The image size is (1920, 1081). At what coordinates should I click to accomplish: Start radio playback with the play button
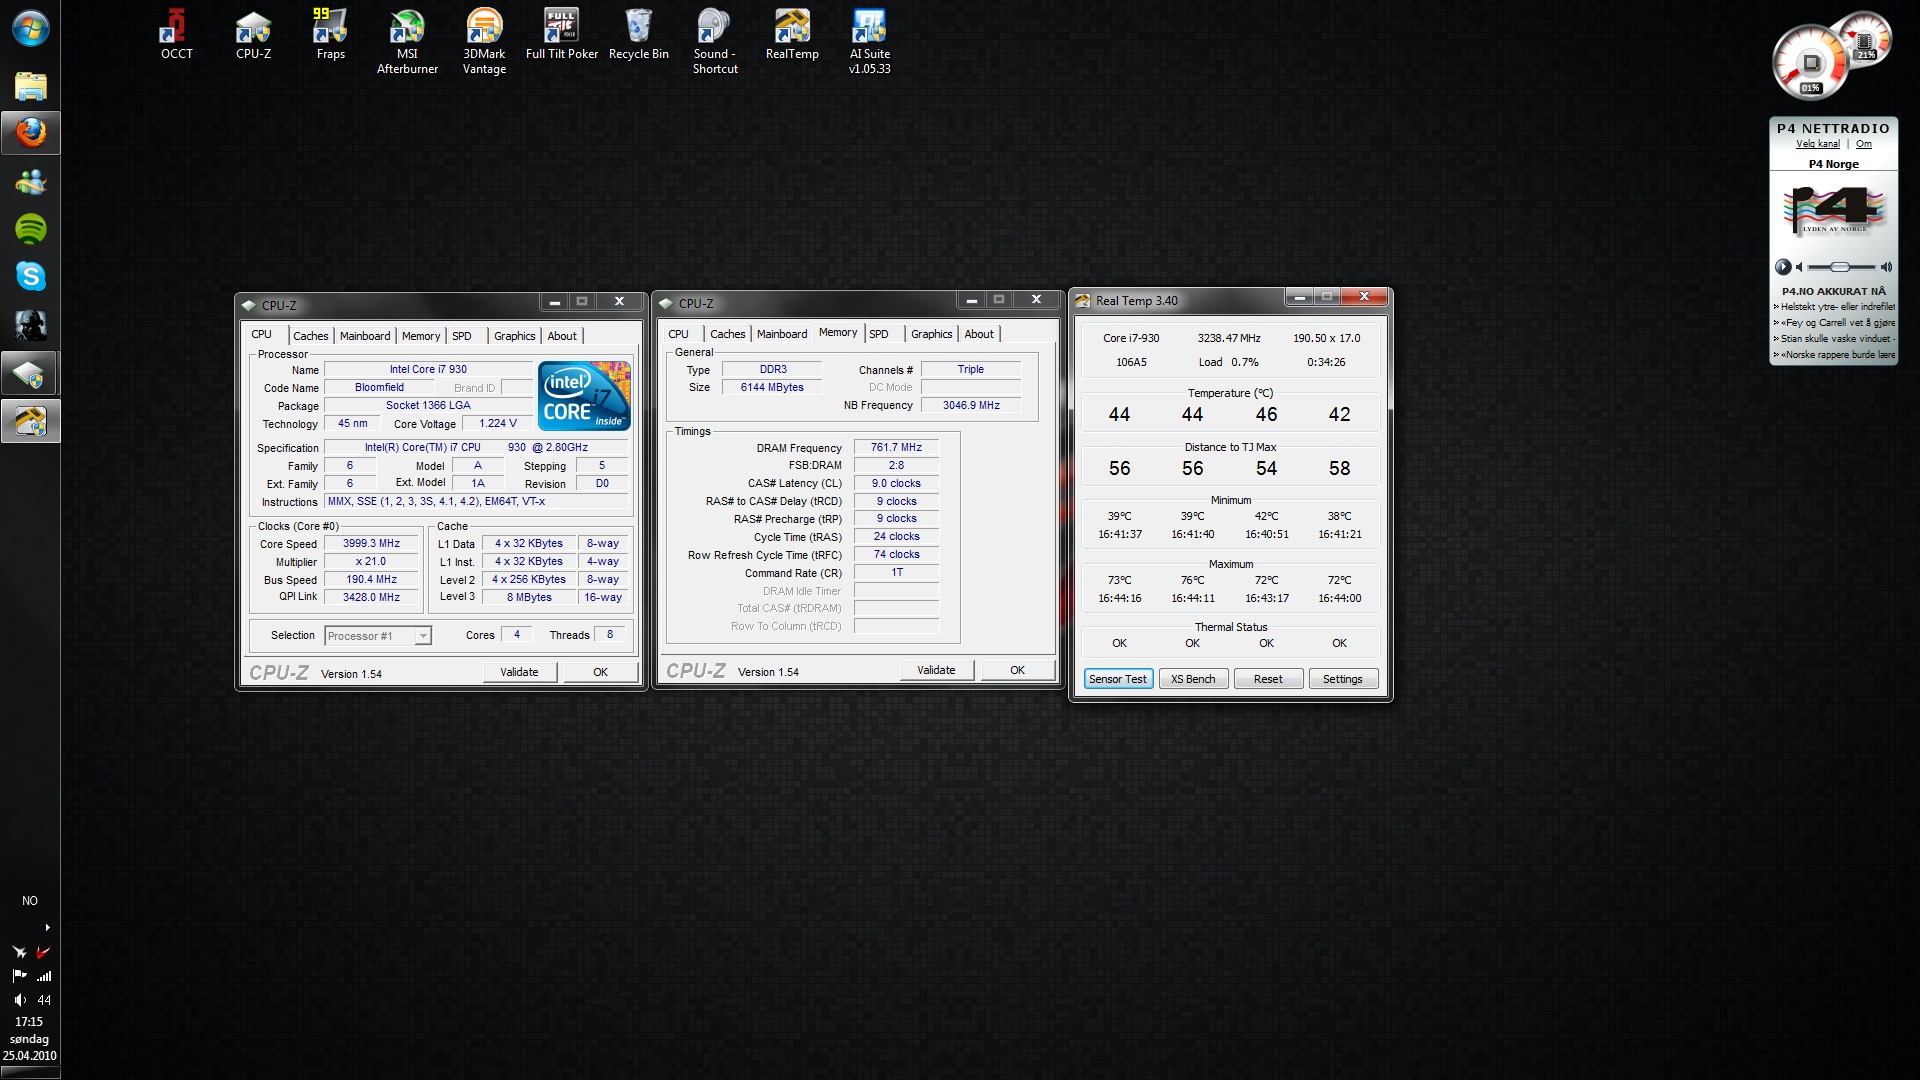1783,267
